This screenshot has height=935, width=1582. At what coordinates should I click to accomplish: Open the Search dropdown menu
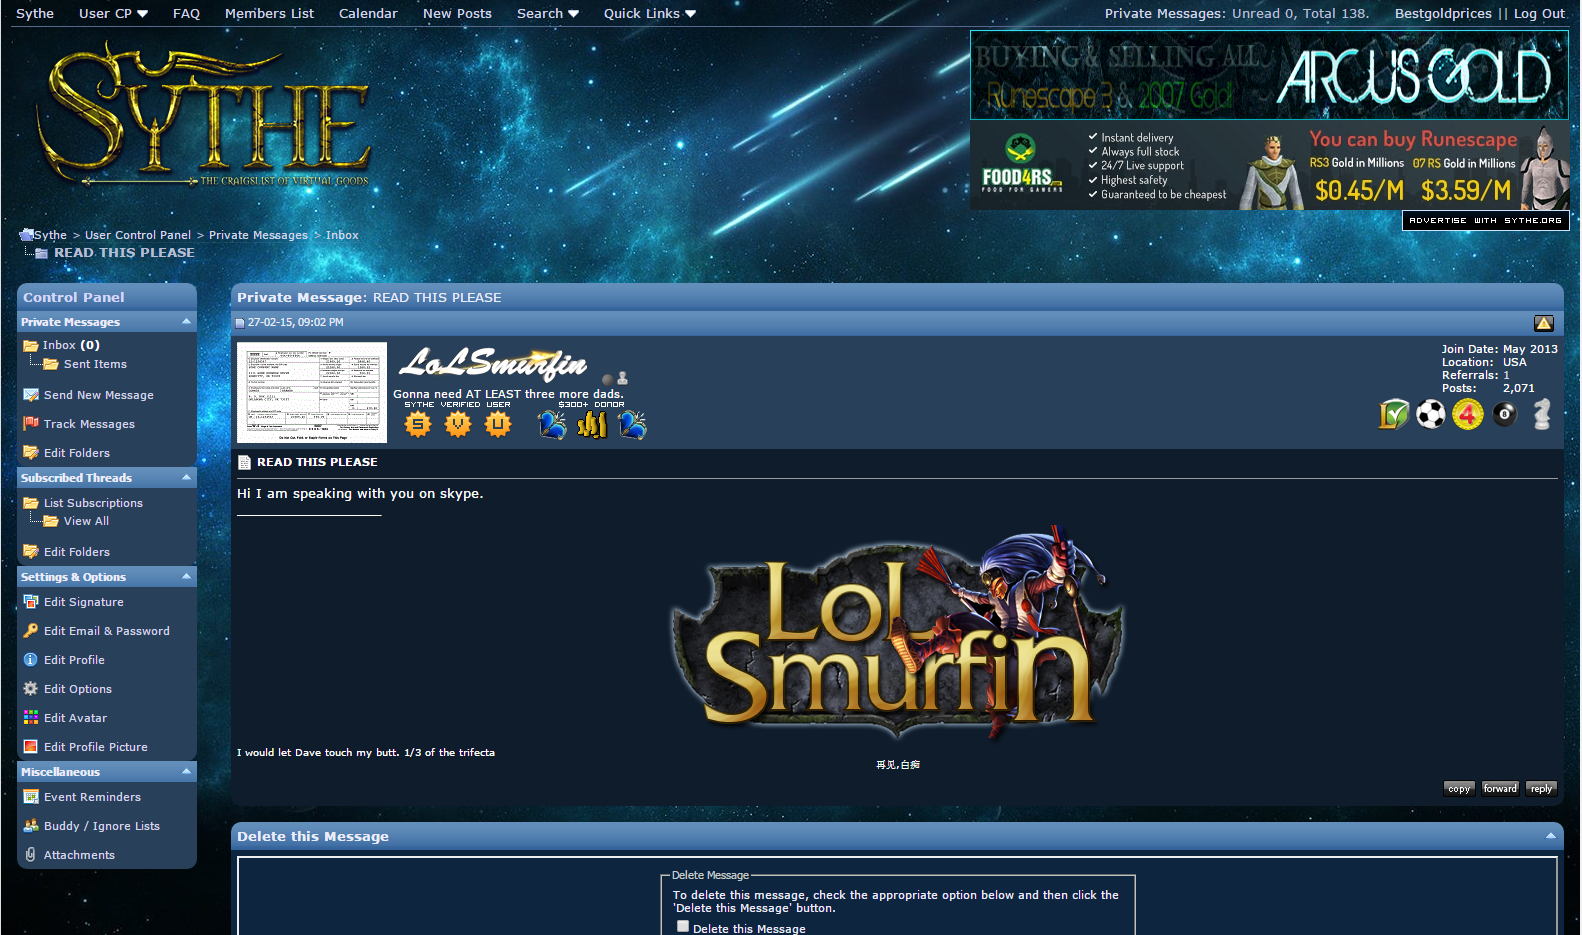coord(547,13)
